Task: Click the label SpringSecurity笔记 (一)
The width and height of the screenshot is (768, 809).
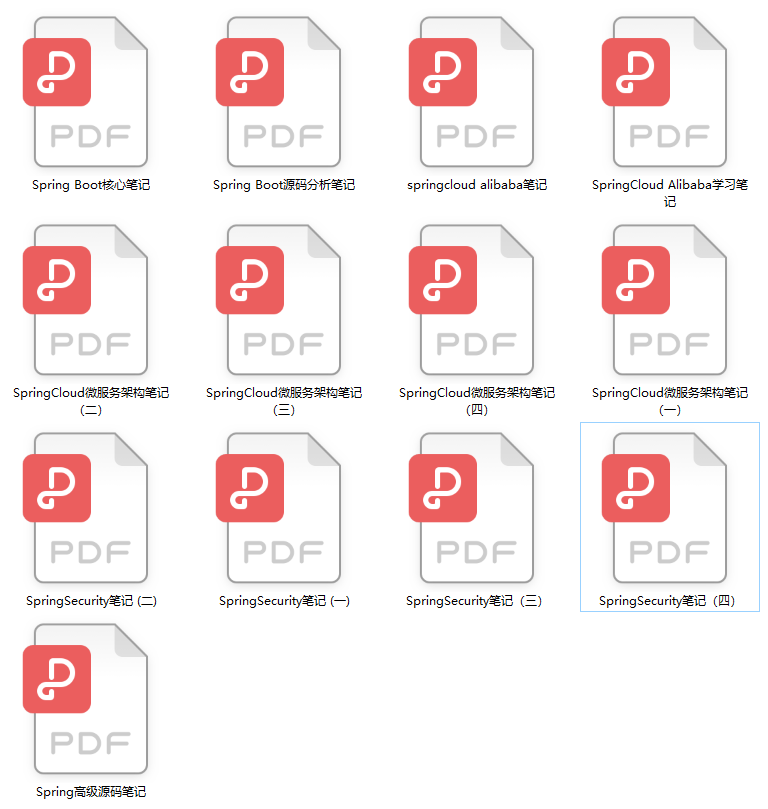Action: coord(284,601)
